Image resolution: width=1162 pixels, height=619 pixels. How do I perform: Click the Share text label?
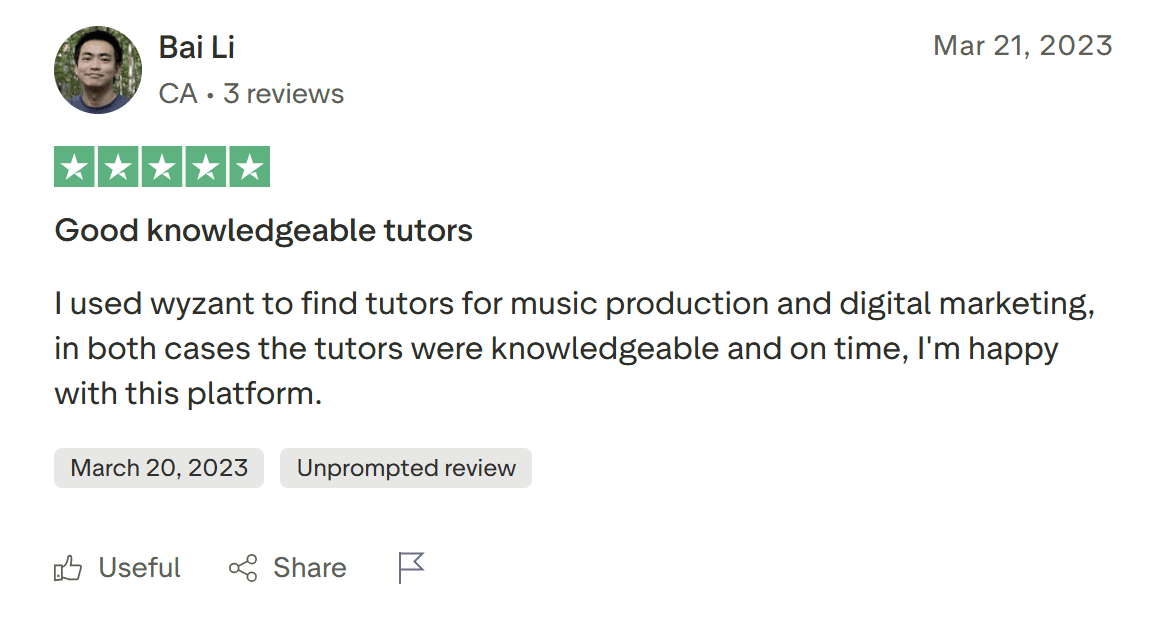click(x=310, y=568)
